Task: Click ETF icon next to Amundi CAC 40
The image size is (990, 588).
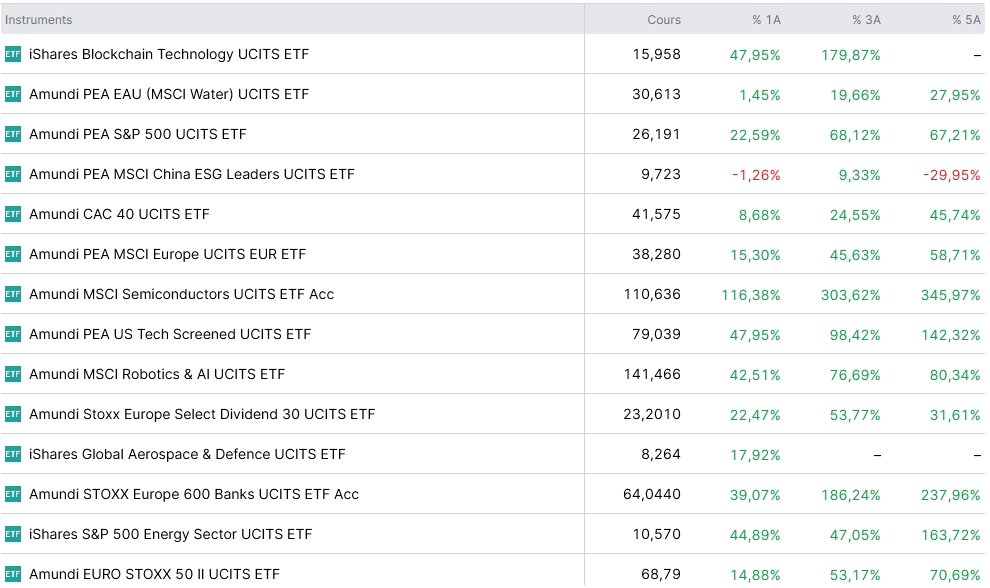Action: tap(13, 214)
